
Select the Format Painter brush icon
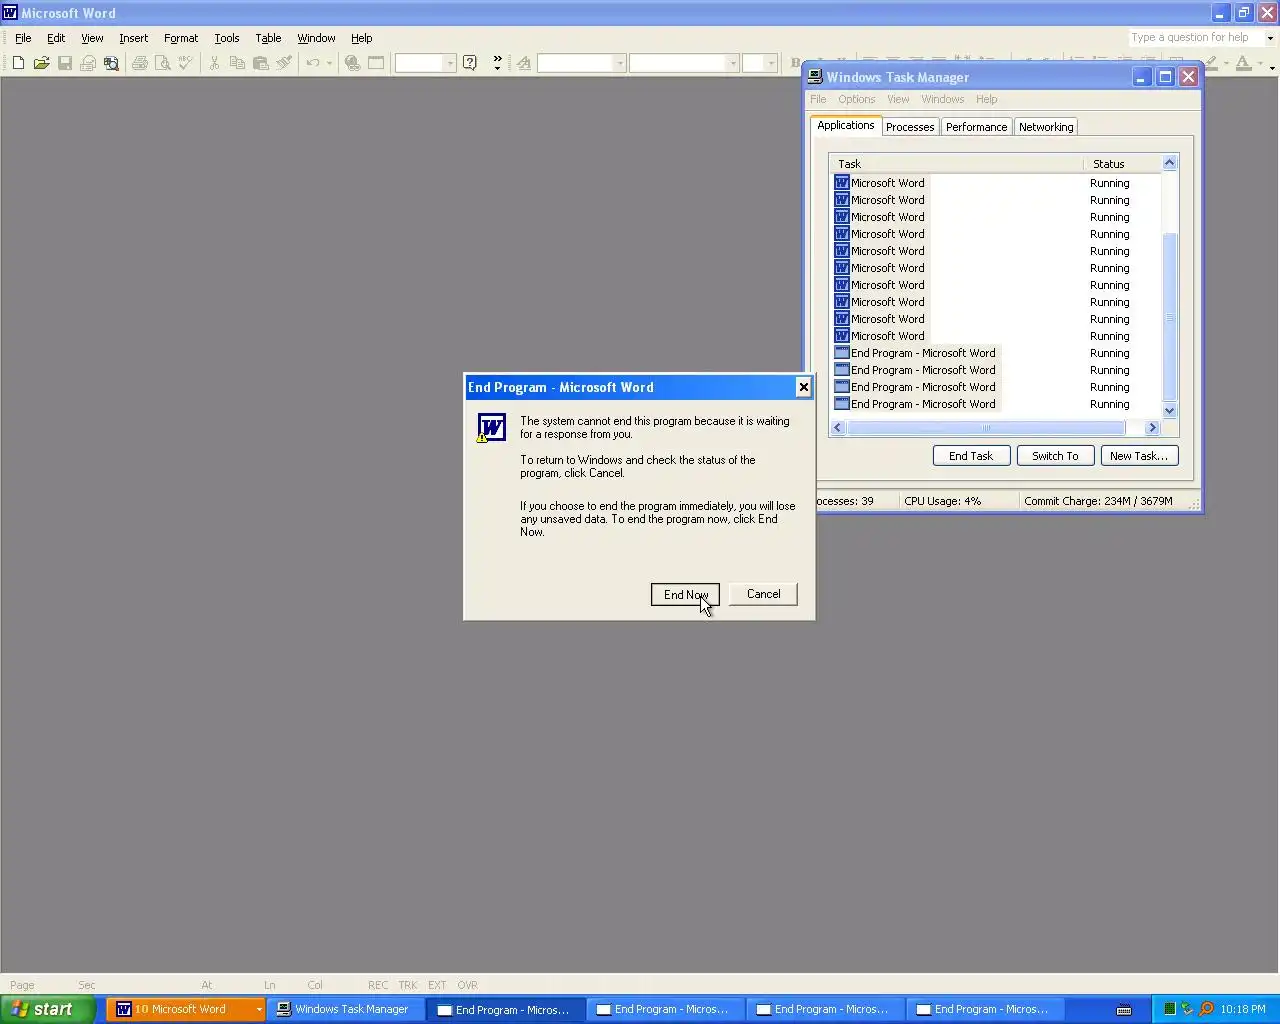pyautogui.click(x=284, y=63)
